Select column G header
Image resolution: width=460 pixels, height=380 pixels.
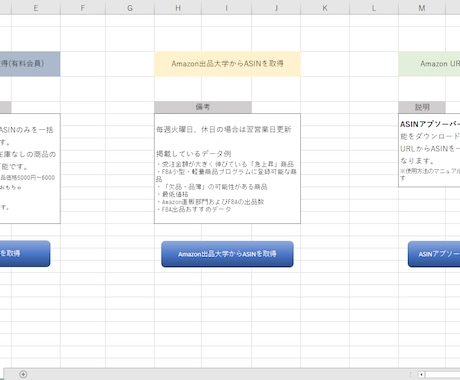130,8
